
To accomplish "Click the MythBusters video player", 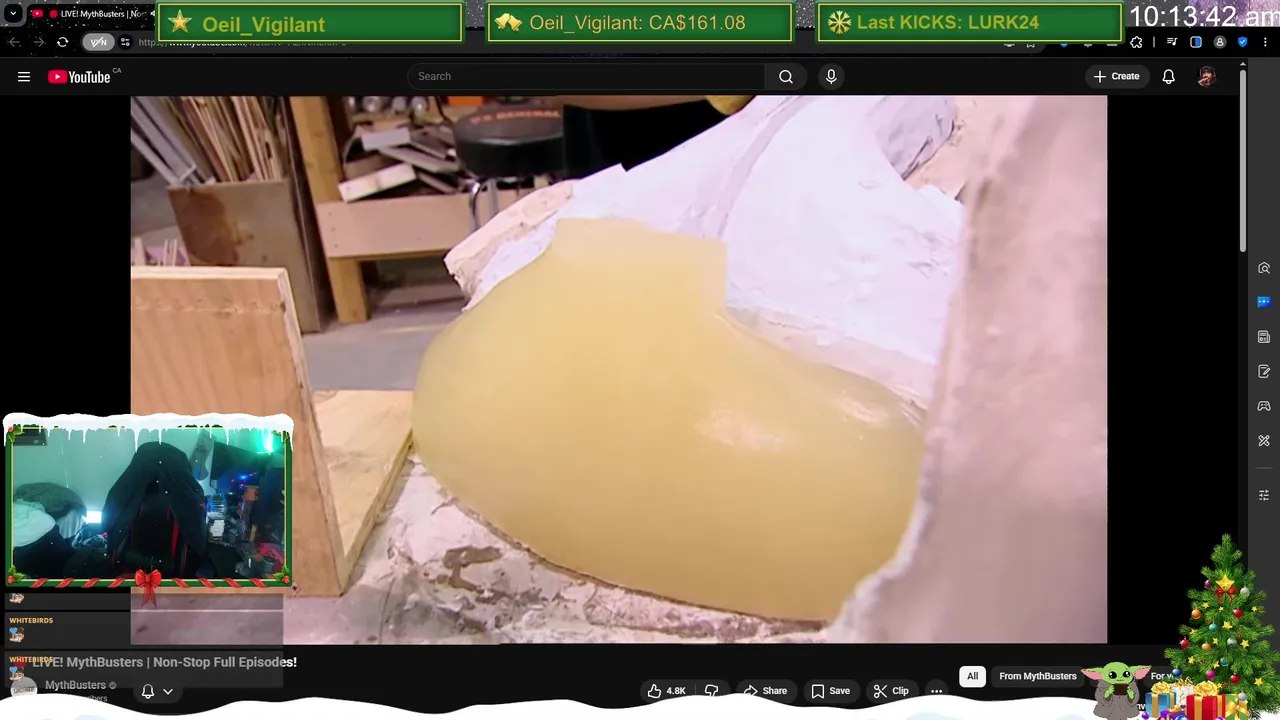I will [x=618, y=369].
